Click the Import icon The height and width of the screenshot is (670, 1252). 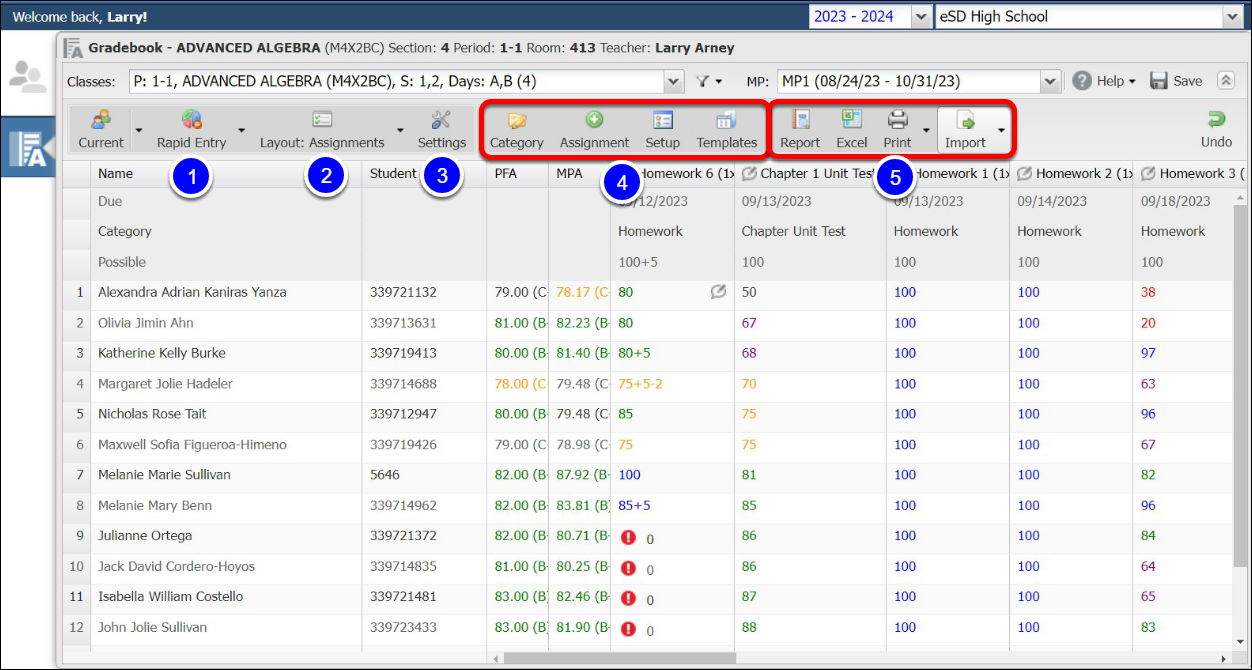coord(966,120)
